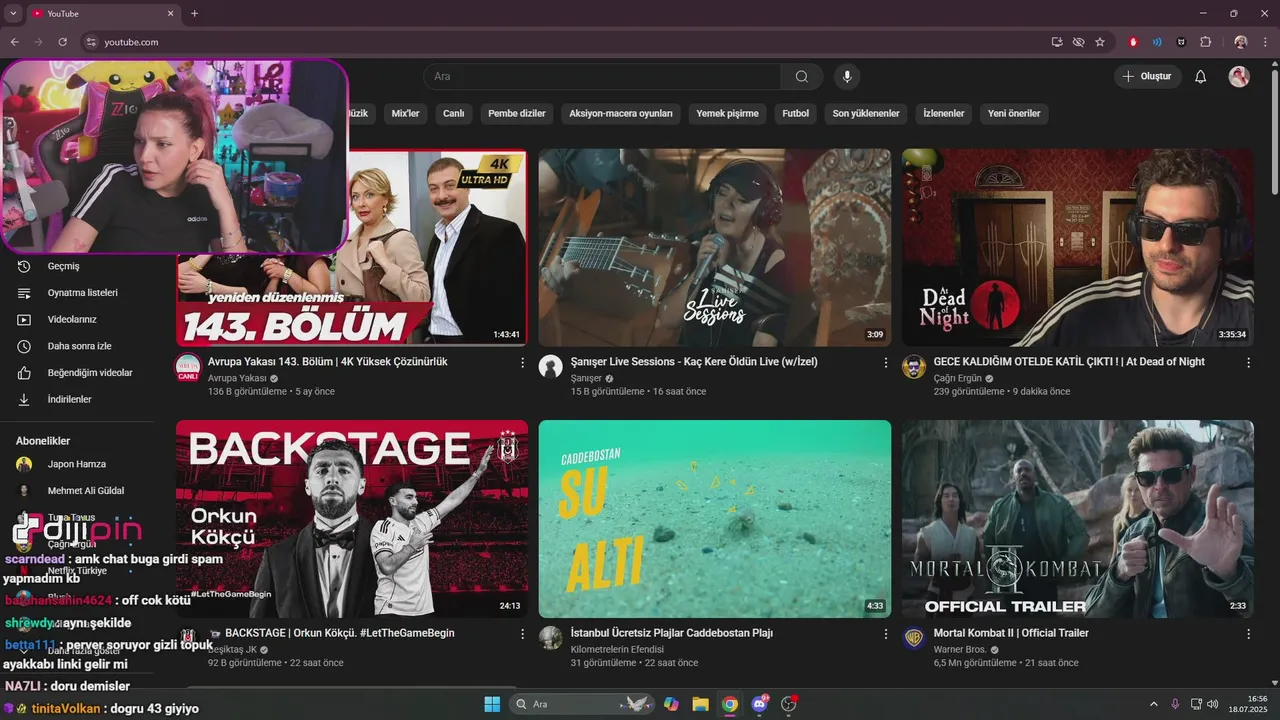This screenshot has height=720, width=1280.
Task: Open the Chrome extensions puzzle icon
Action: click(x=1205, y=42)
